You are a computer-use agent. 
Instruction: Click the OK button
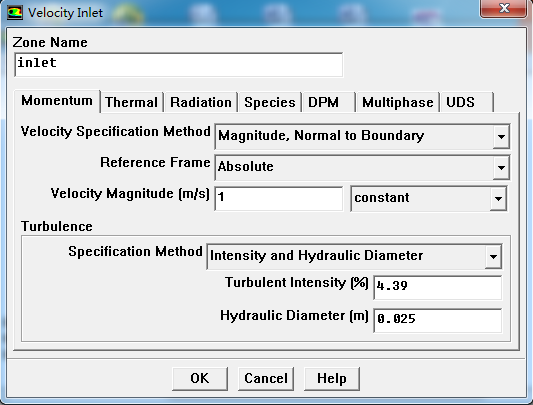pos(200,378)
